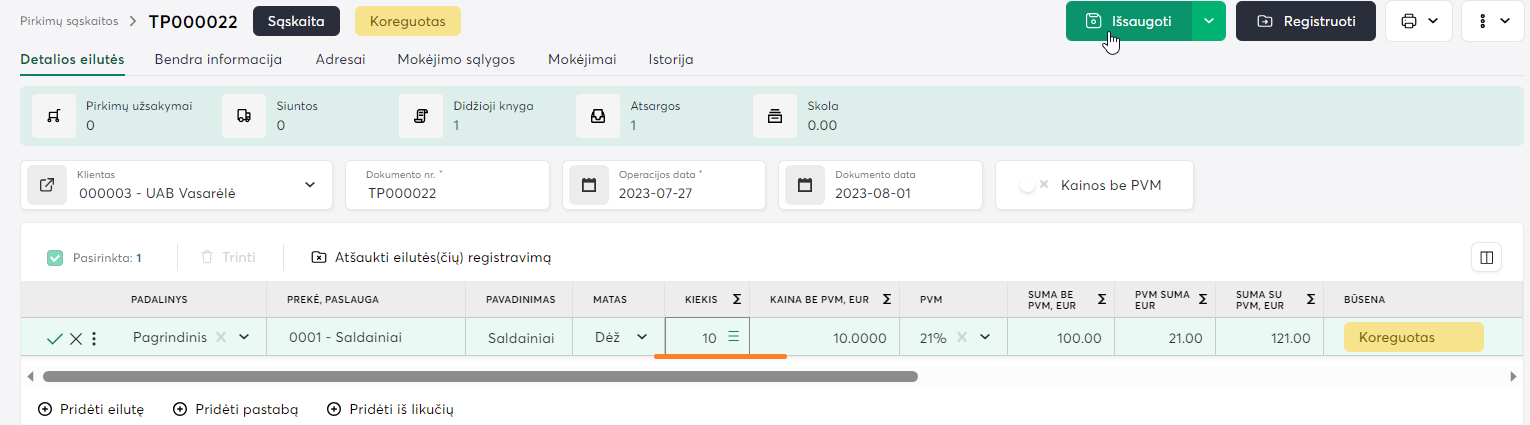1530x425 pixels.
Task: Open the PVM 21% rate dropdown
Action: 985,338
